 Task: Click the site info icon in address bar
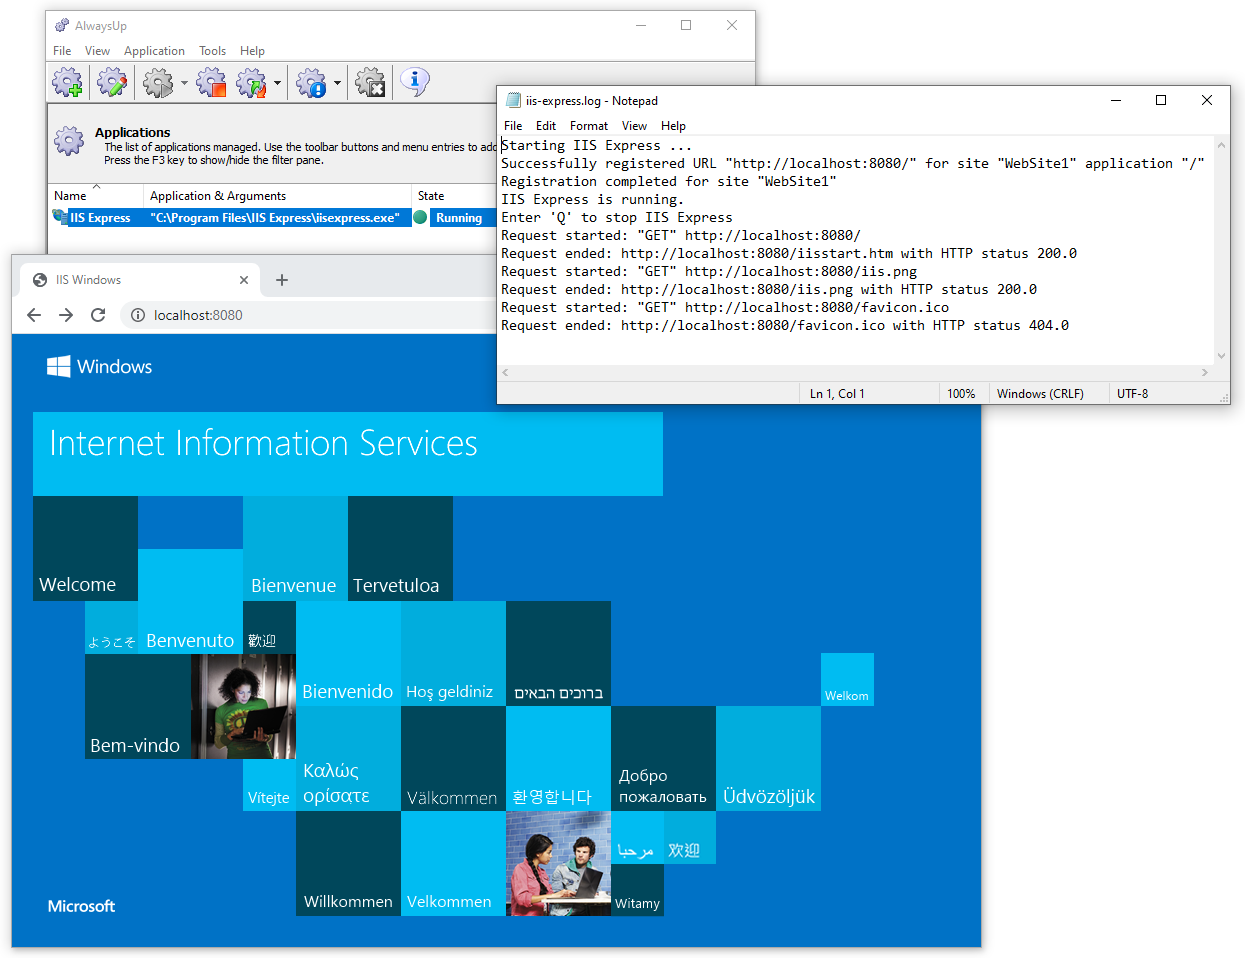pyautogui.click(x=137, y=315)
